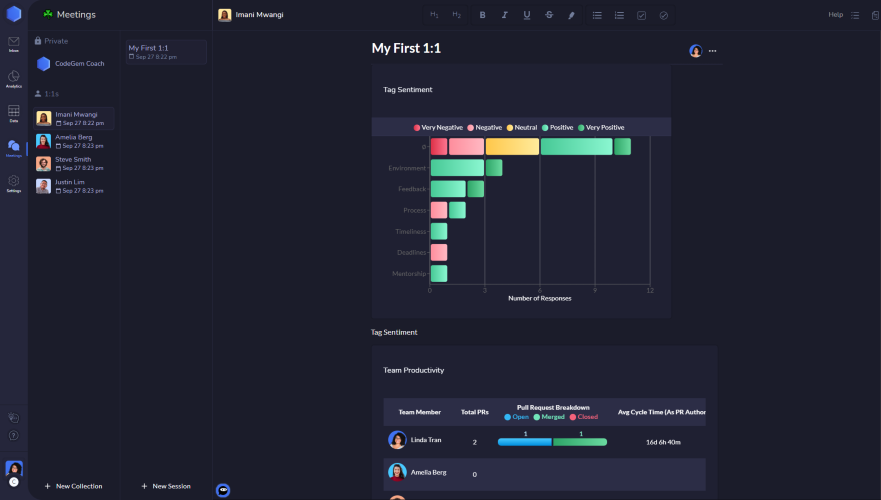Open the help question mark icon
This screenshot has width=881, height=500.
tap(13, 435)
